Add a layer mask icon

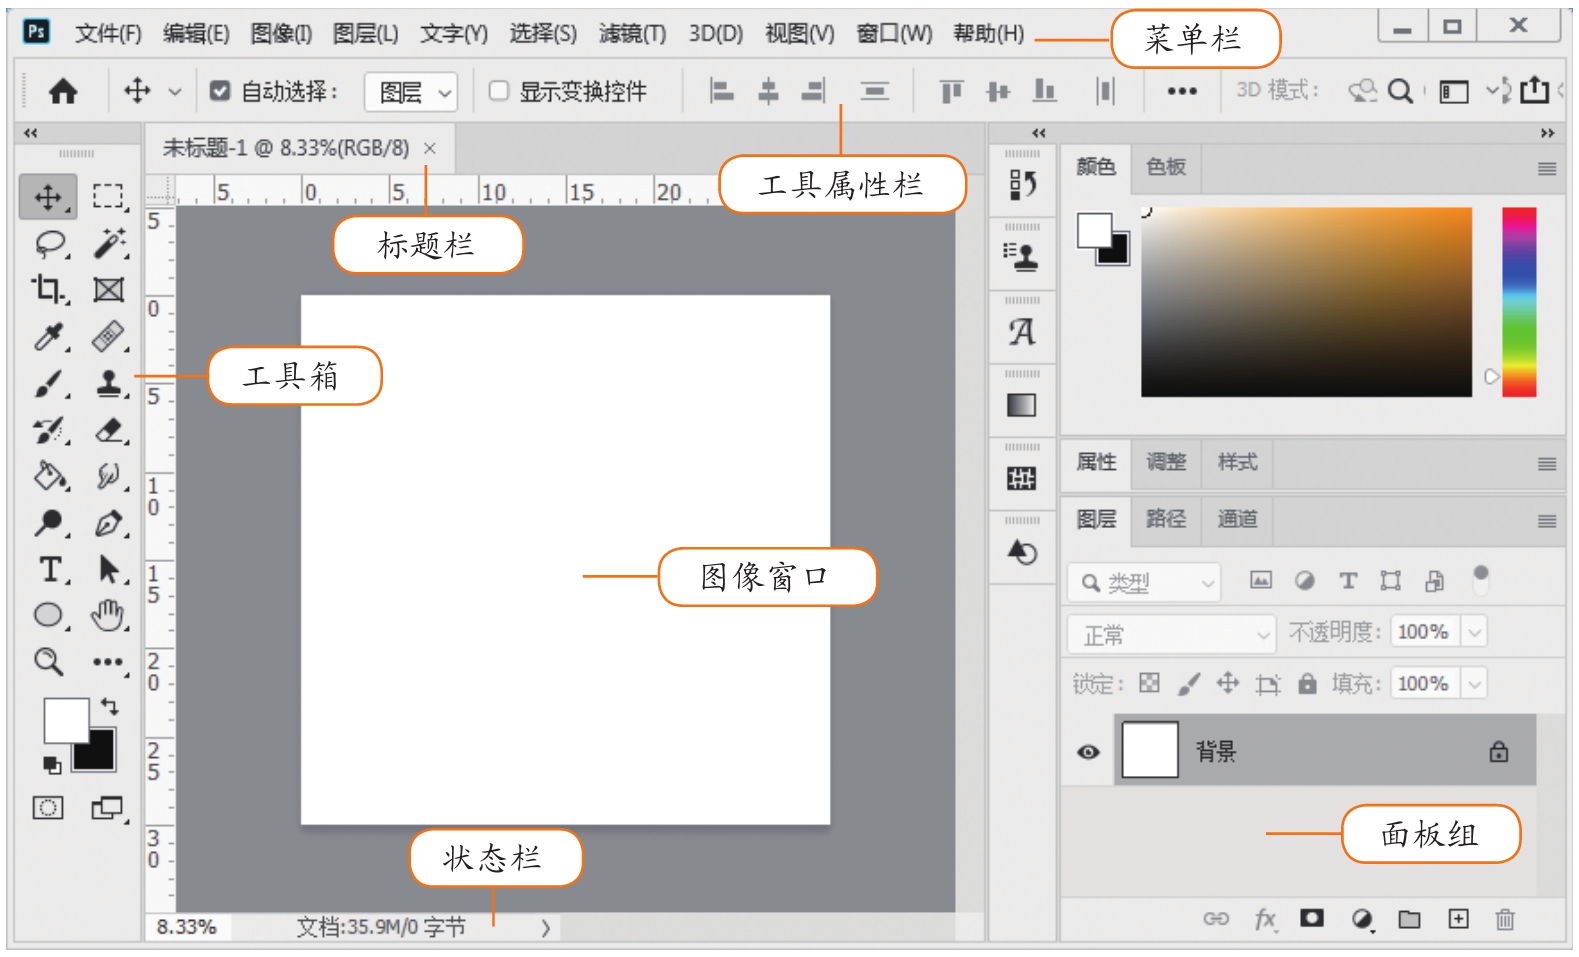pyautogui.click(x=1312, y=917)
